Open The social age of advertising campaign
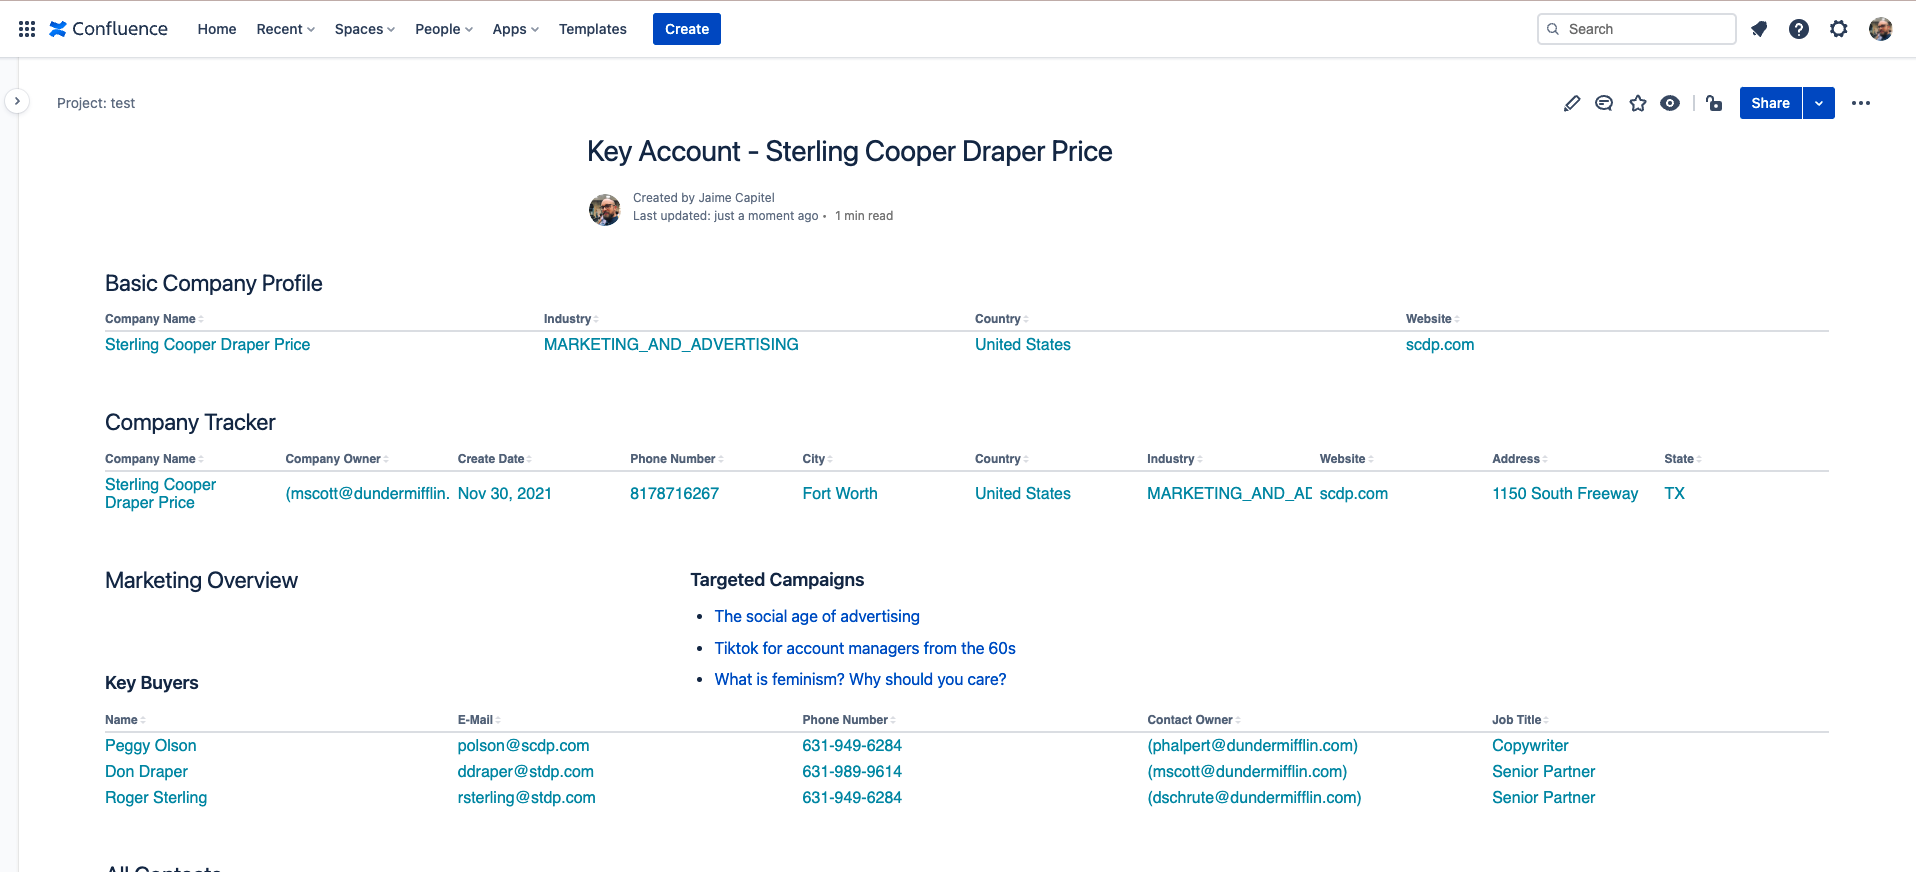The width and height of the screenshot is (1916, 872). tap(817, 616)
